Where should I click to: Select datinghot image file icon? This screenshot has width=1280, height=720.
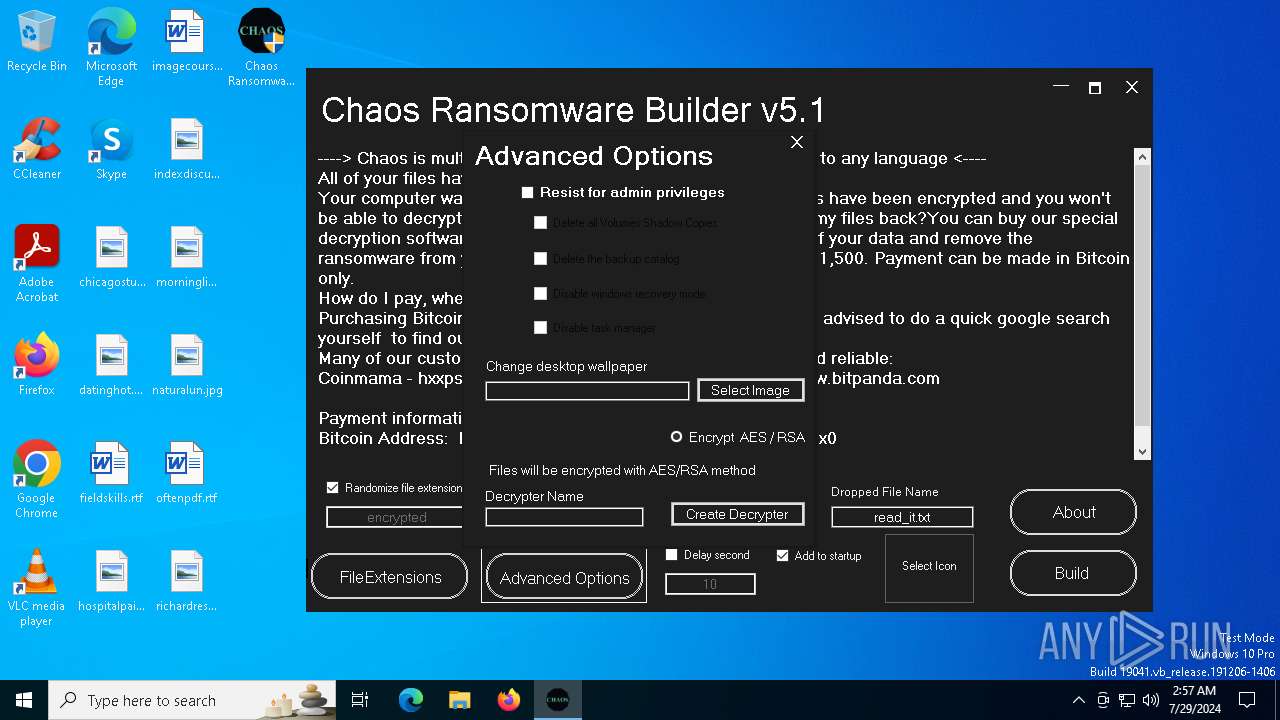tap(111, 365)
